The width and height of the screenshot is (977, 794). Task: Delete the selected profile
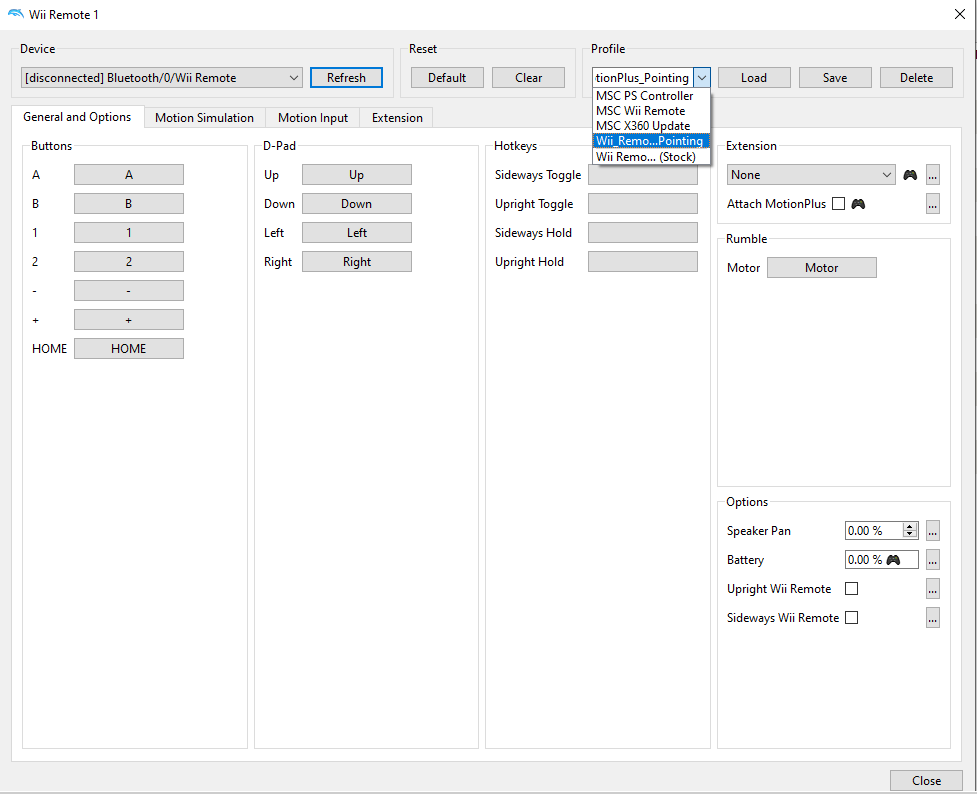click(x=917, y=78)
